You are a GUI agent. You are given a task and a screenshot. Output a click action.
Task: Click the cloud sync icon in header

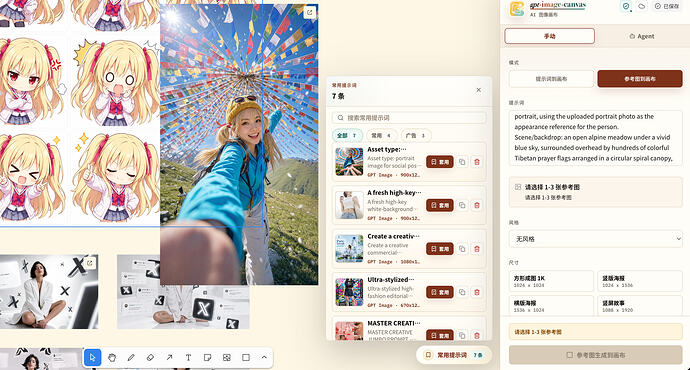[642, 6]
